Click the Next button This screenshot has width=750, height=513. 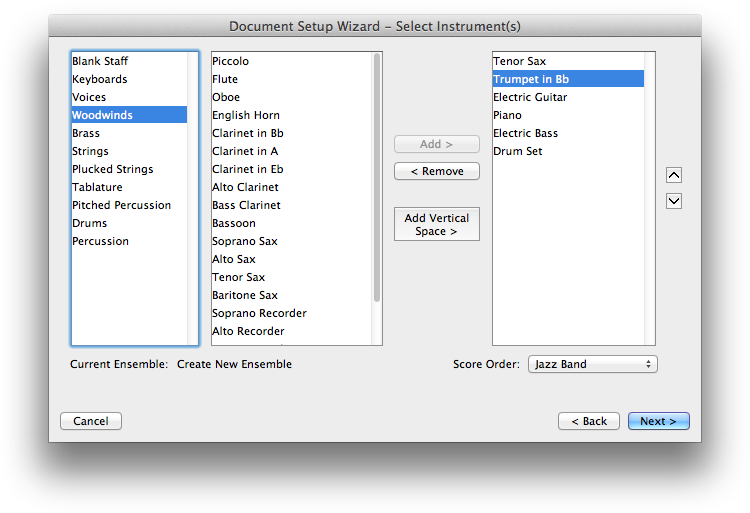tap(658, 421)
